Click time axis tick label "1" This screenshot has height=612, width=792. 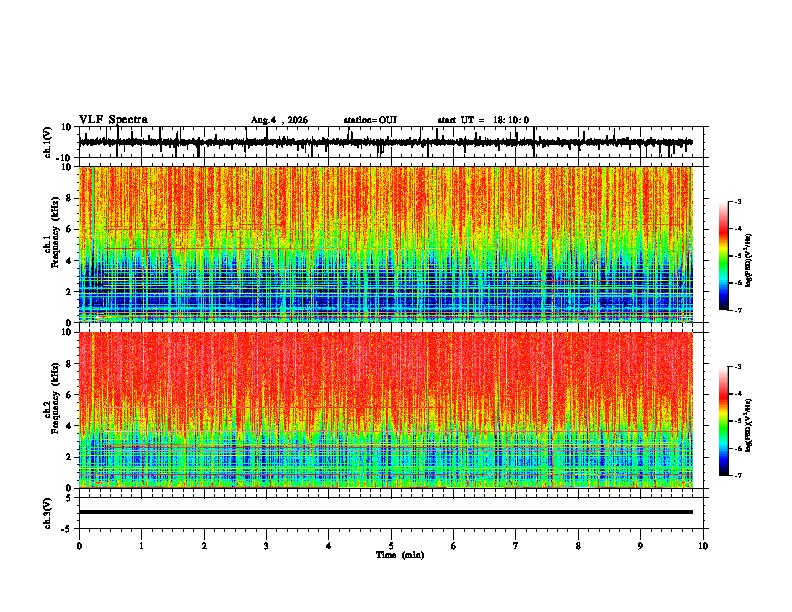[x=141, y=546]
